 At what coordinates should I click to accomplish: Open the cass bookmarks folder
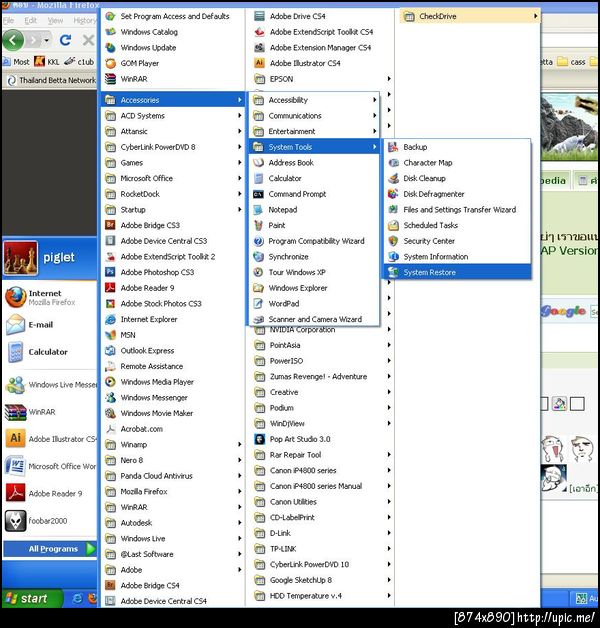point(572,62)
